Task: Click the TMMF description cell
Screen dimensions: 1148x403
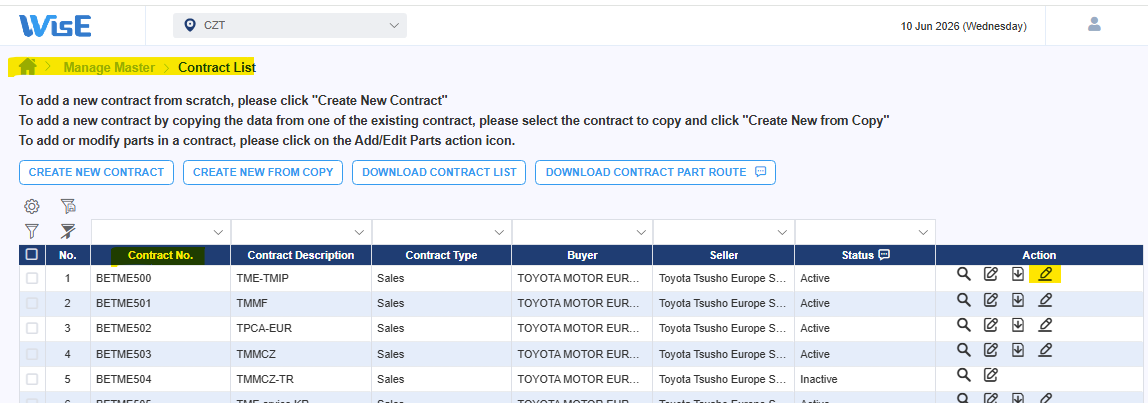Action: pyautogui.click(x=301, y=303)
